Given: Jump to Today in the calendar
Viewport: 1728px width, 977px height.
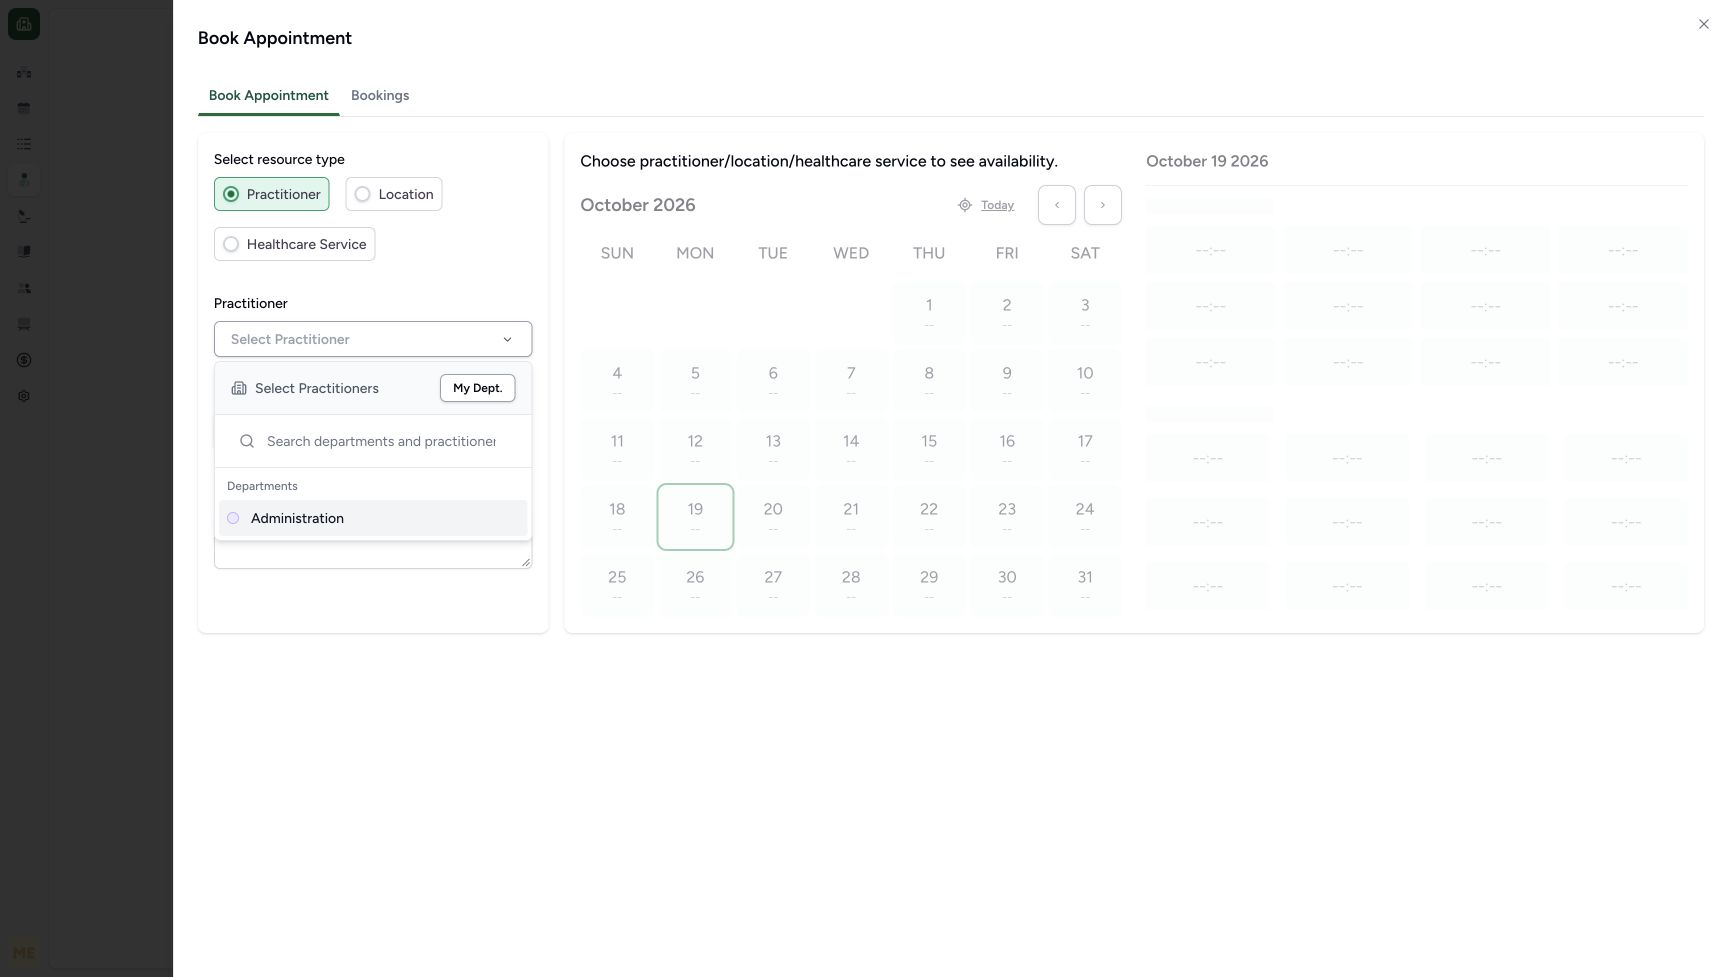Looking at the screenshot, I should coord(997,205).
